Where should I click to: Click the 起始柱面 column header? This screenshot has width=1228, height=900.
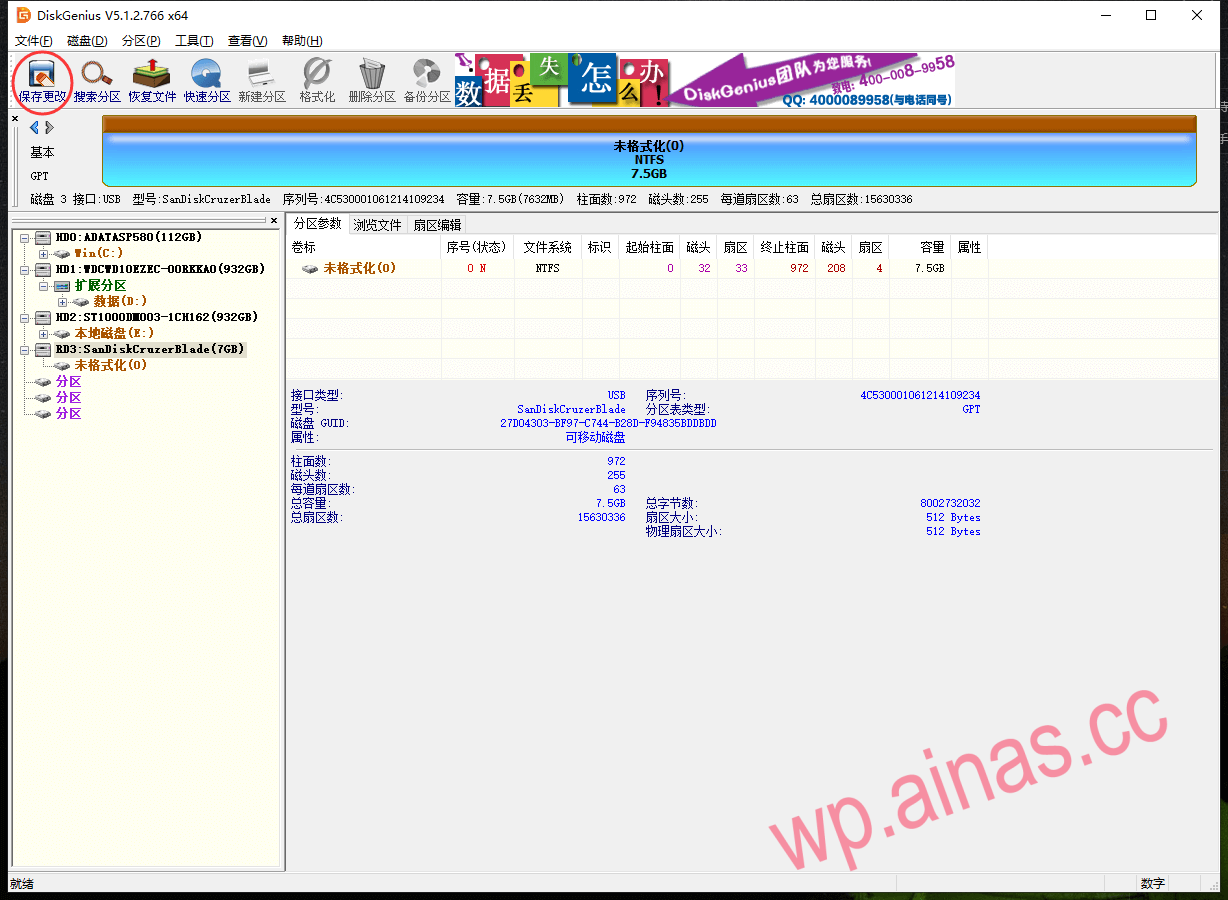649,247
